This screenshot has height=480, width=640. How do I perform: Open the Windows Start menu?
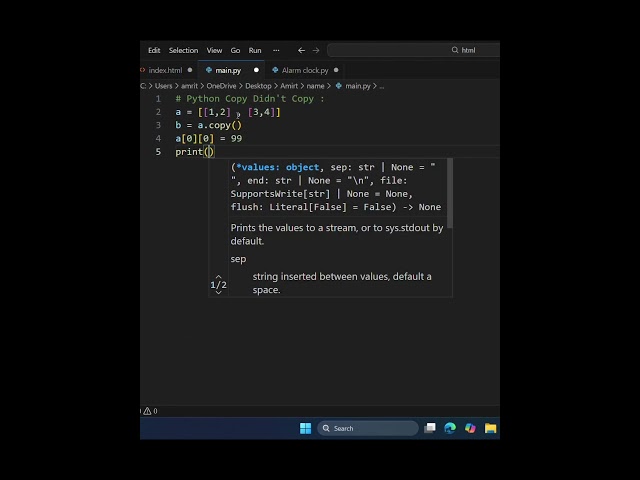click(305, 428)
